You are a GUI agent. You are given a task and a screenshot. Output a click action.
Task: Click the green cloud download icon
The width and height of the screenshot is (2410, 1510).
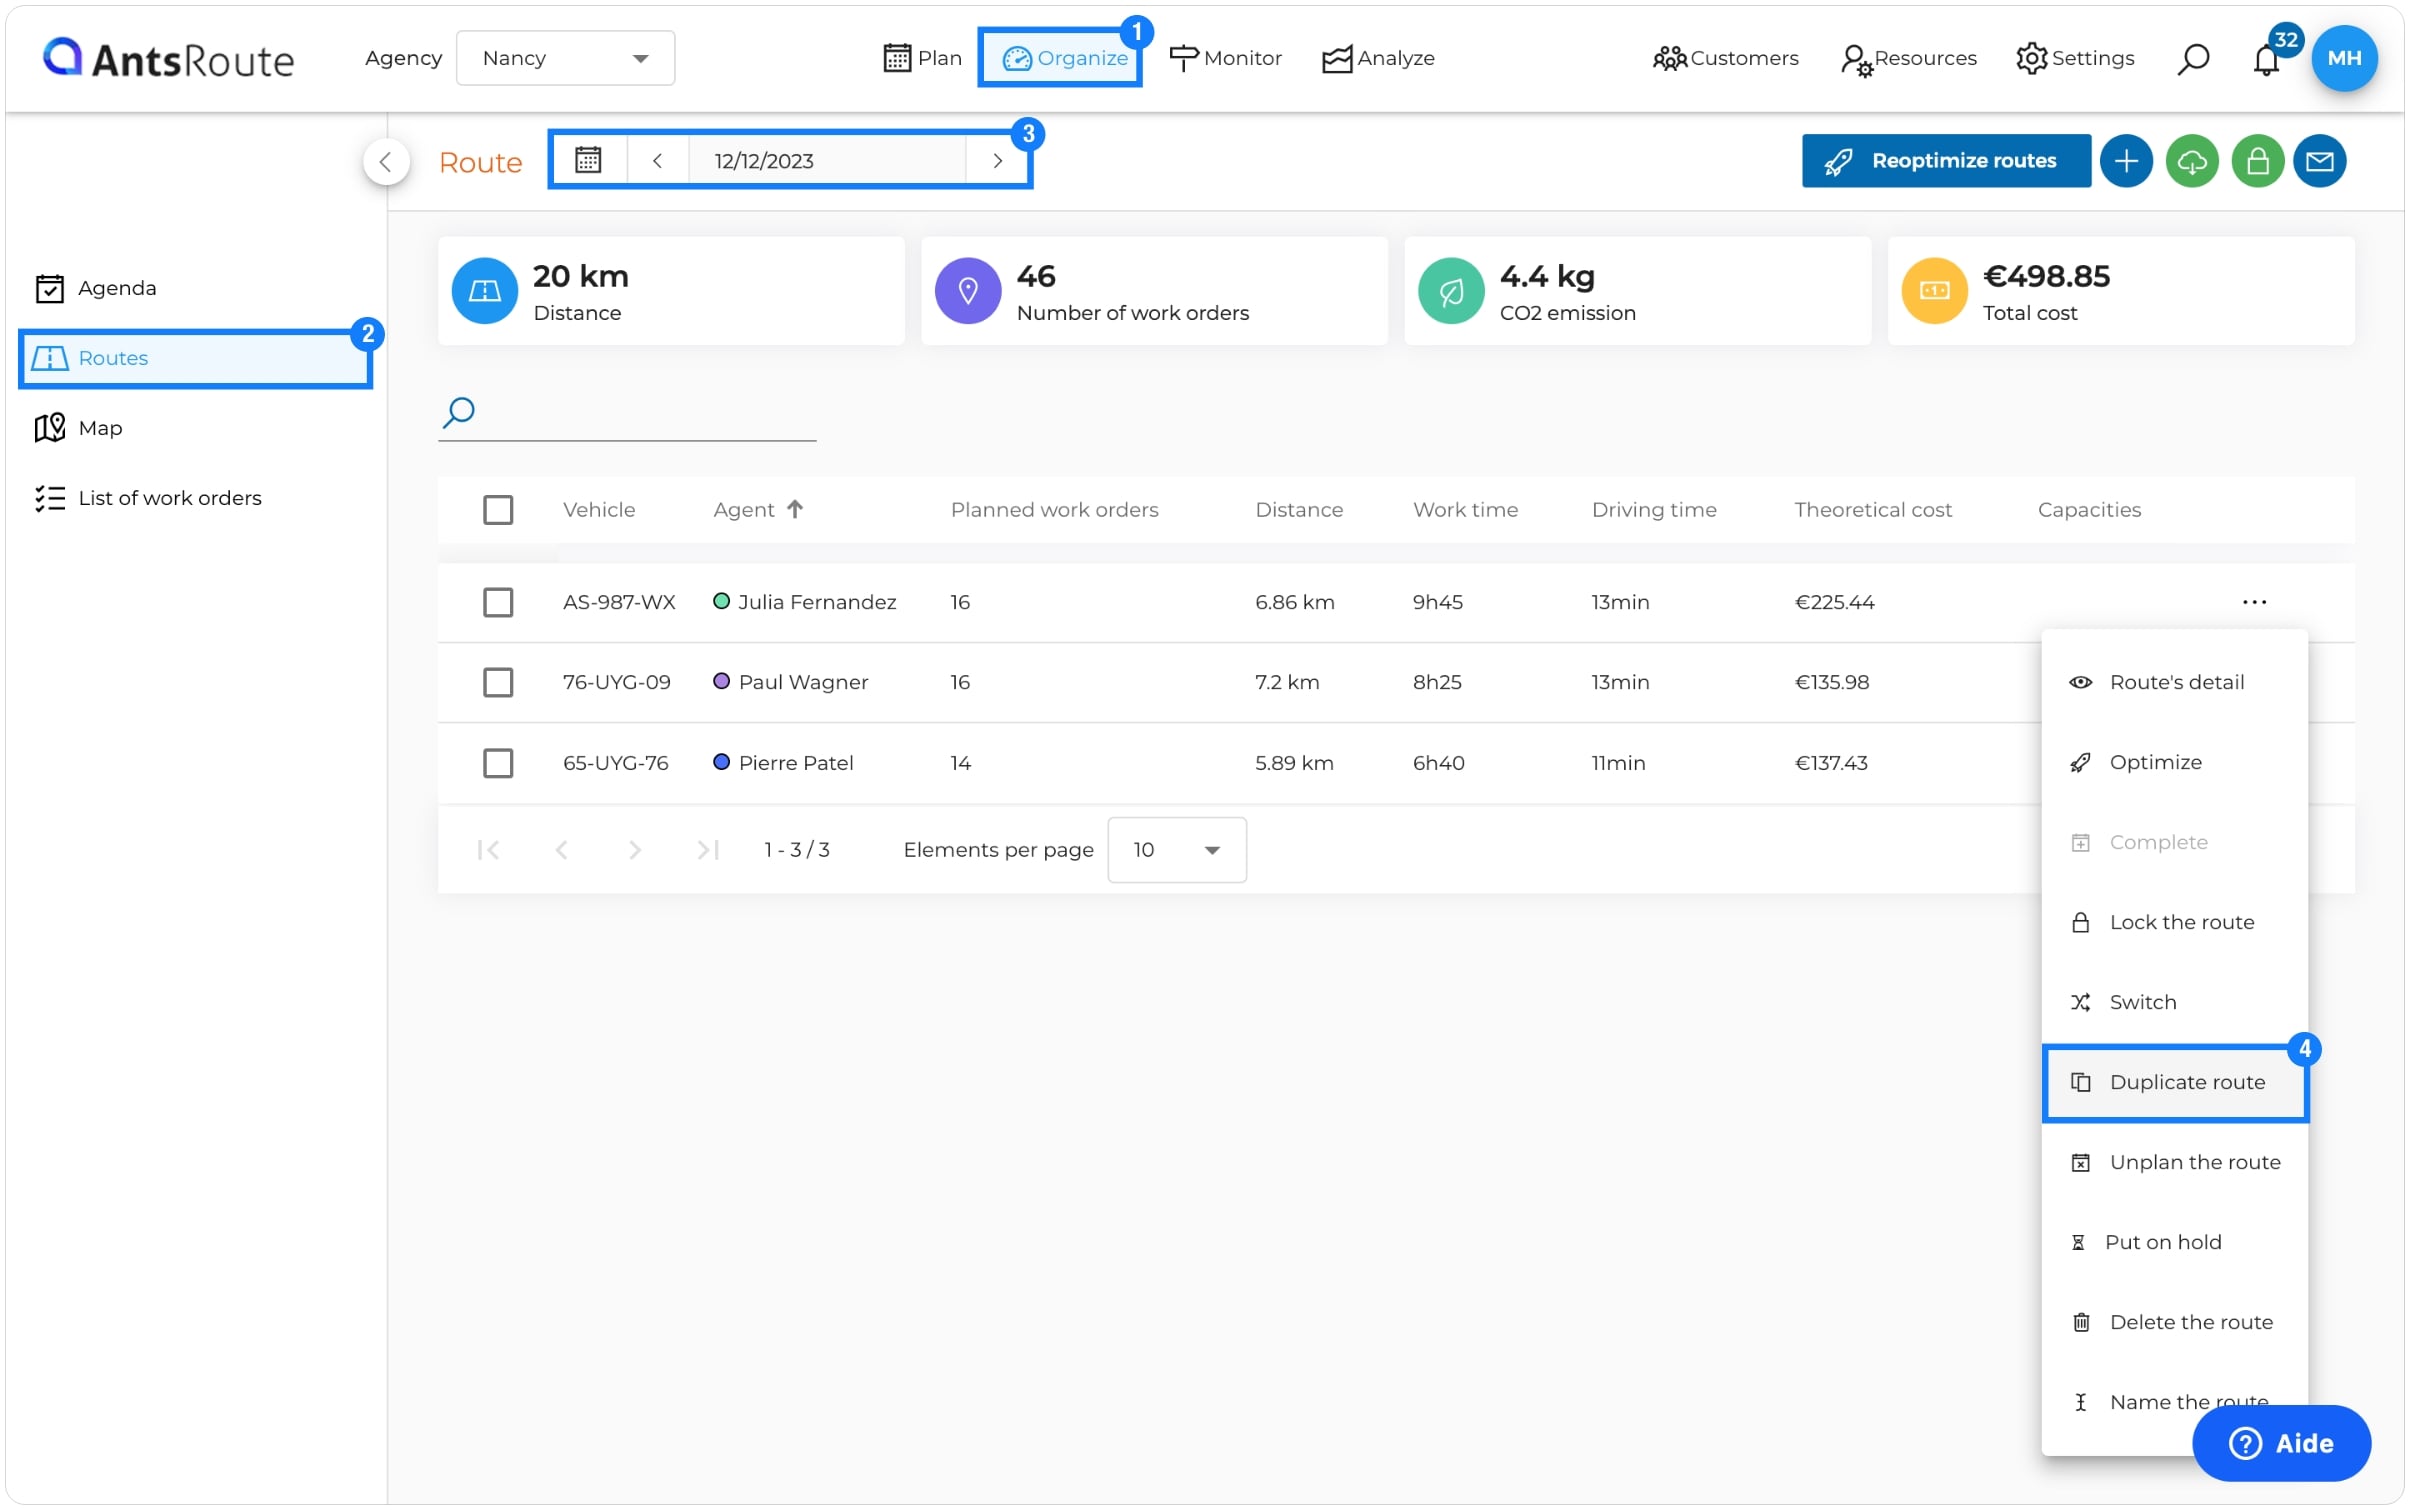point(2192,161)
